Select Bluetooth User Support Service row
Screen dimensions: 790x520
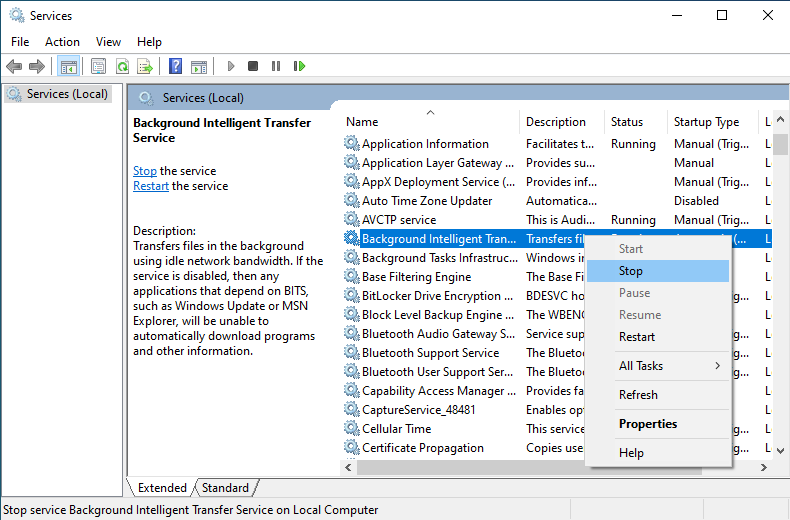point(464,372)
